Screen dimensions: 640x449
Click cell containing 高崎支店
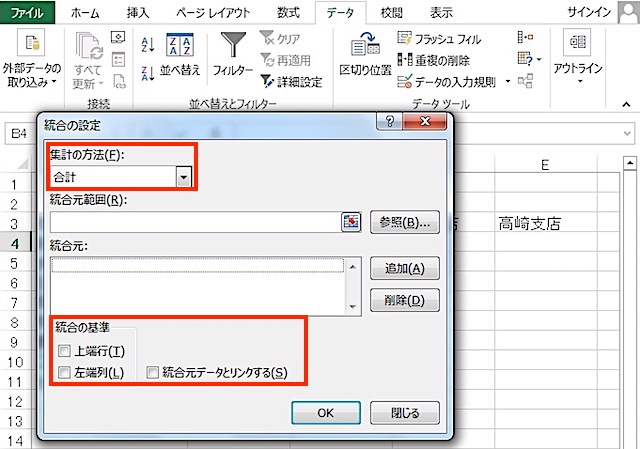(x=545, y=223)
